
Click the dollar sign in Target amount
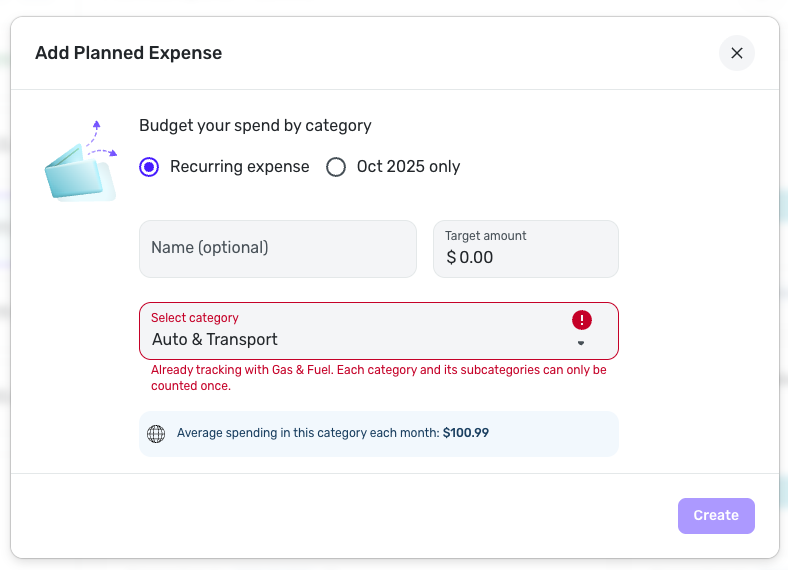tap(451, 258)
